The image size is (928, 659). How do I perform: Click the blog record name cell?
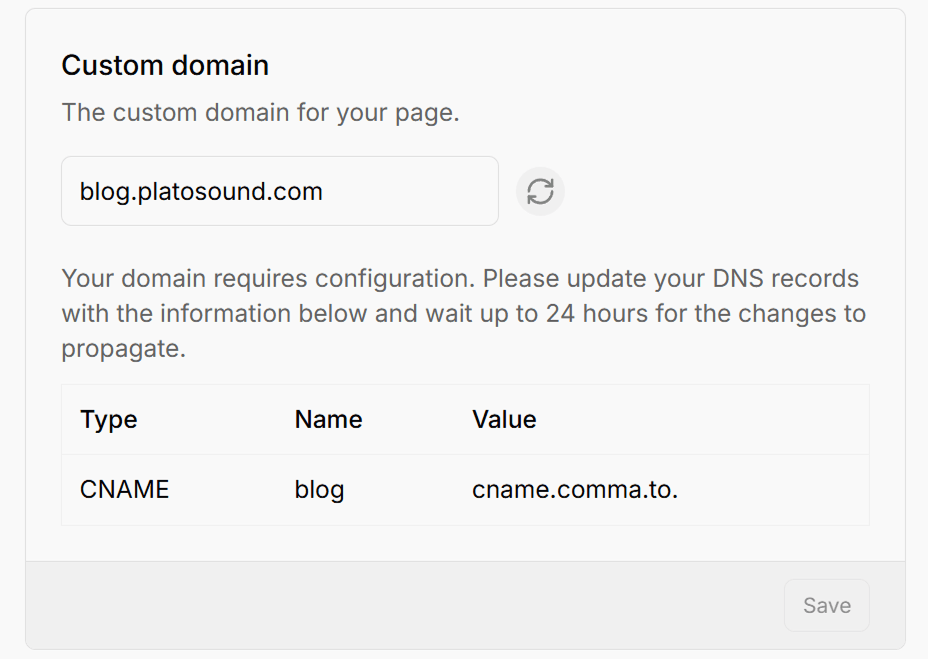[319, 490]
